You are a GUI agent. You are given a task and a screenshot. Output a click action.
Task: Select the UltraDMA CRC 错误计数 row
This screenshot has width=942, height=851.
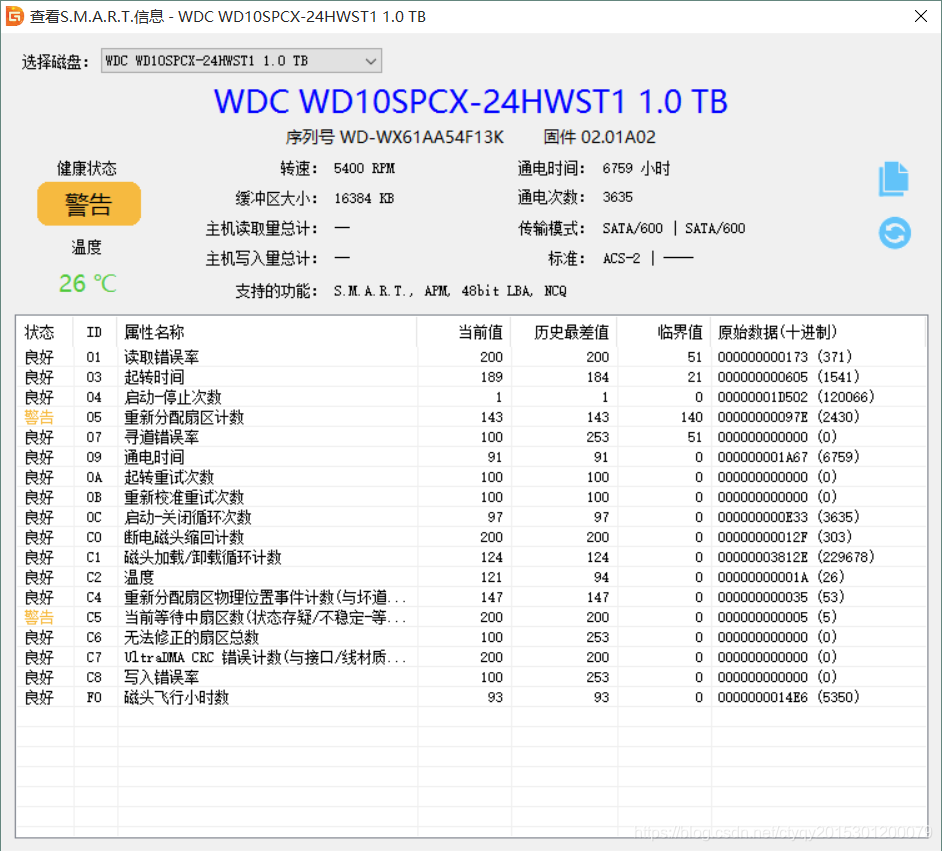471,657
